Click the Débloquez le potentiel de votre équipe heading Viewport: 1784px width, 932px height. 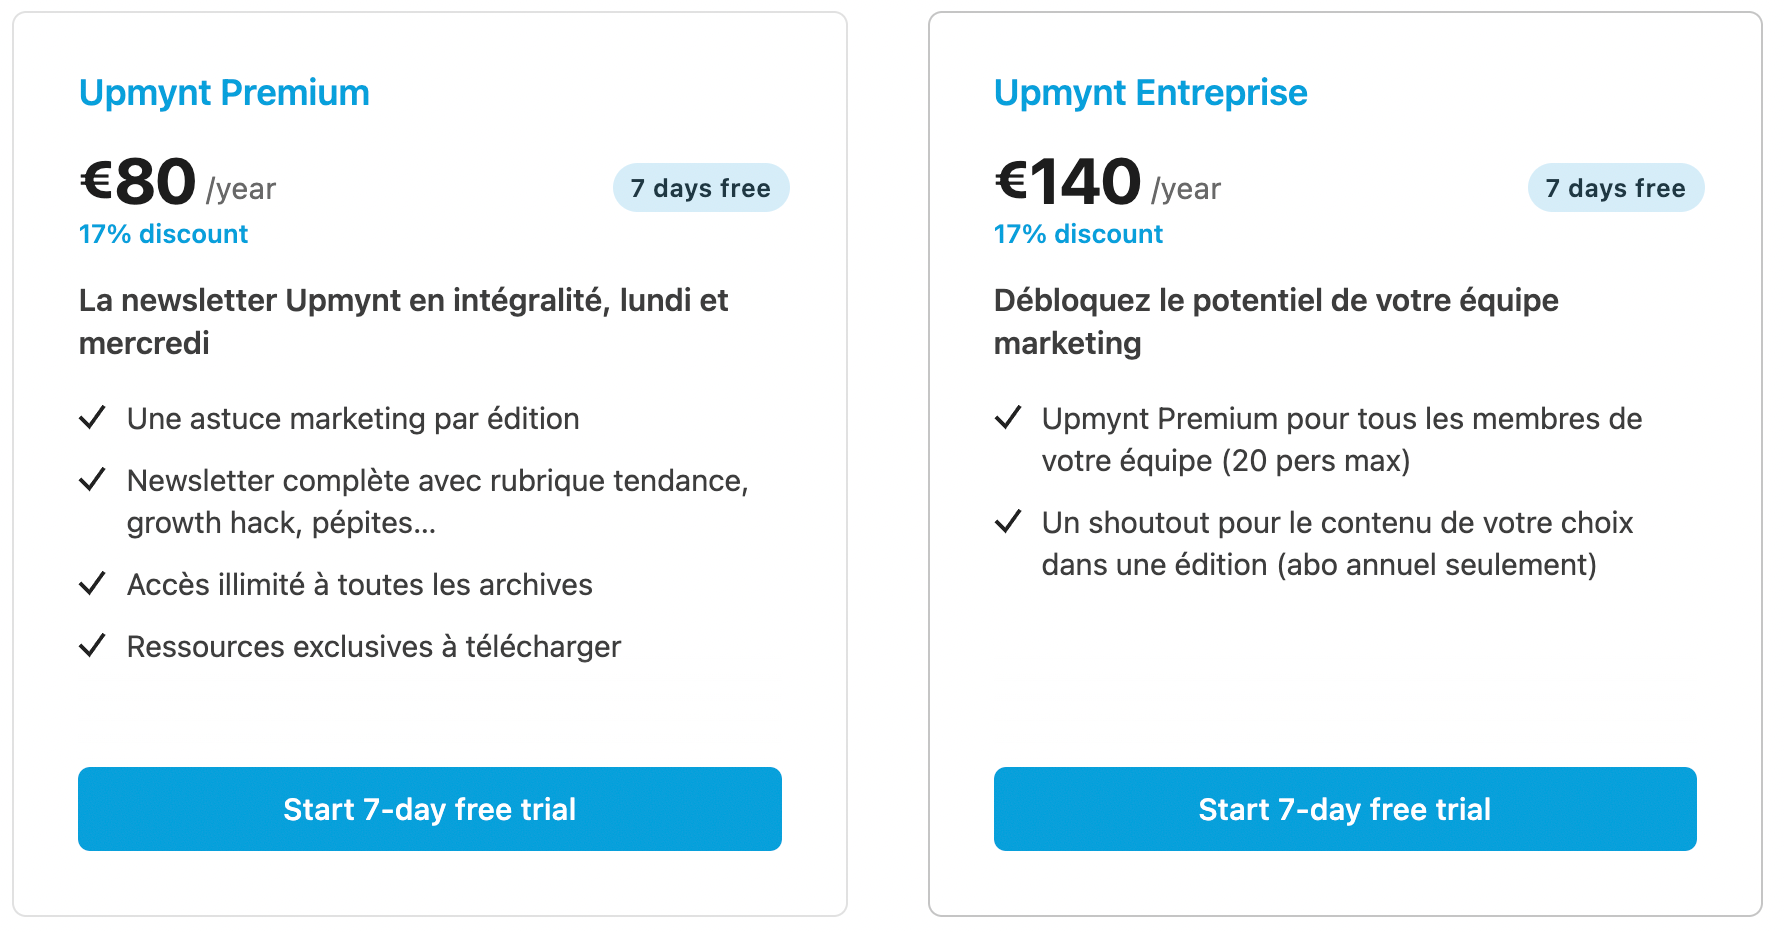(1276, 321)
